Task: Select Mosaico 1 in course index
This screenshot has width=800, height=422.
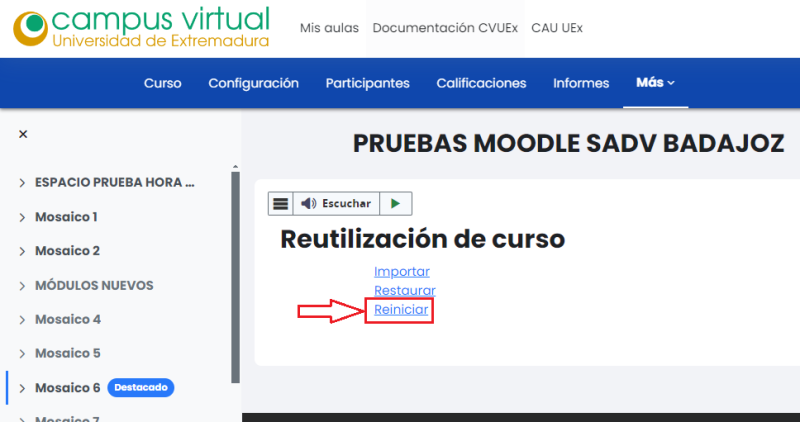Action: [x=66, y=217]
